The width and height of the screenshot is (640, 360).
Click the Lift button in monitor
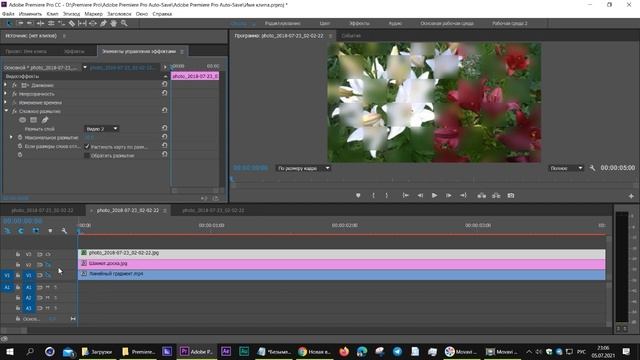[x=482, y=196]
